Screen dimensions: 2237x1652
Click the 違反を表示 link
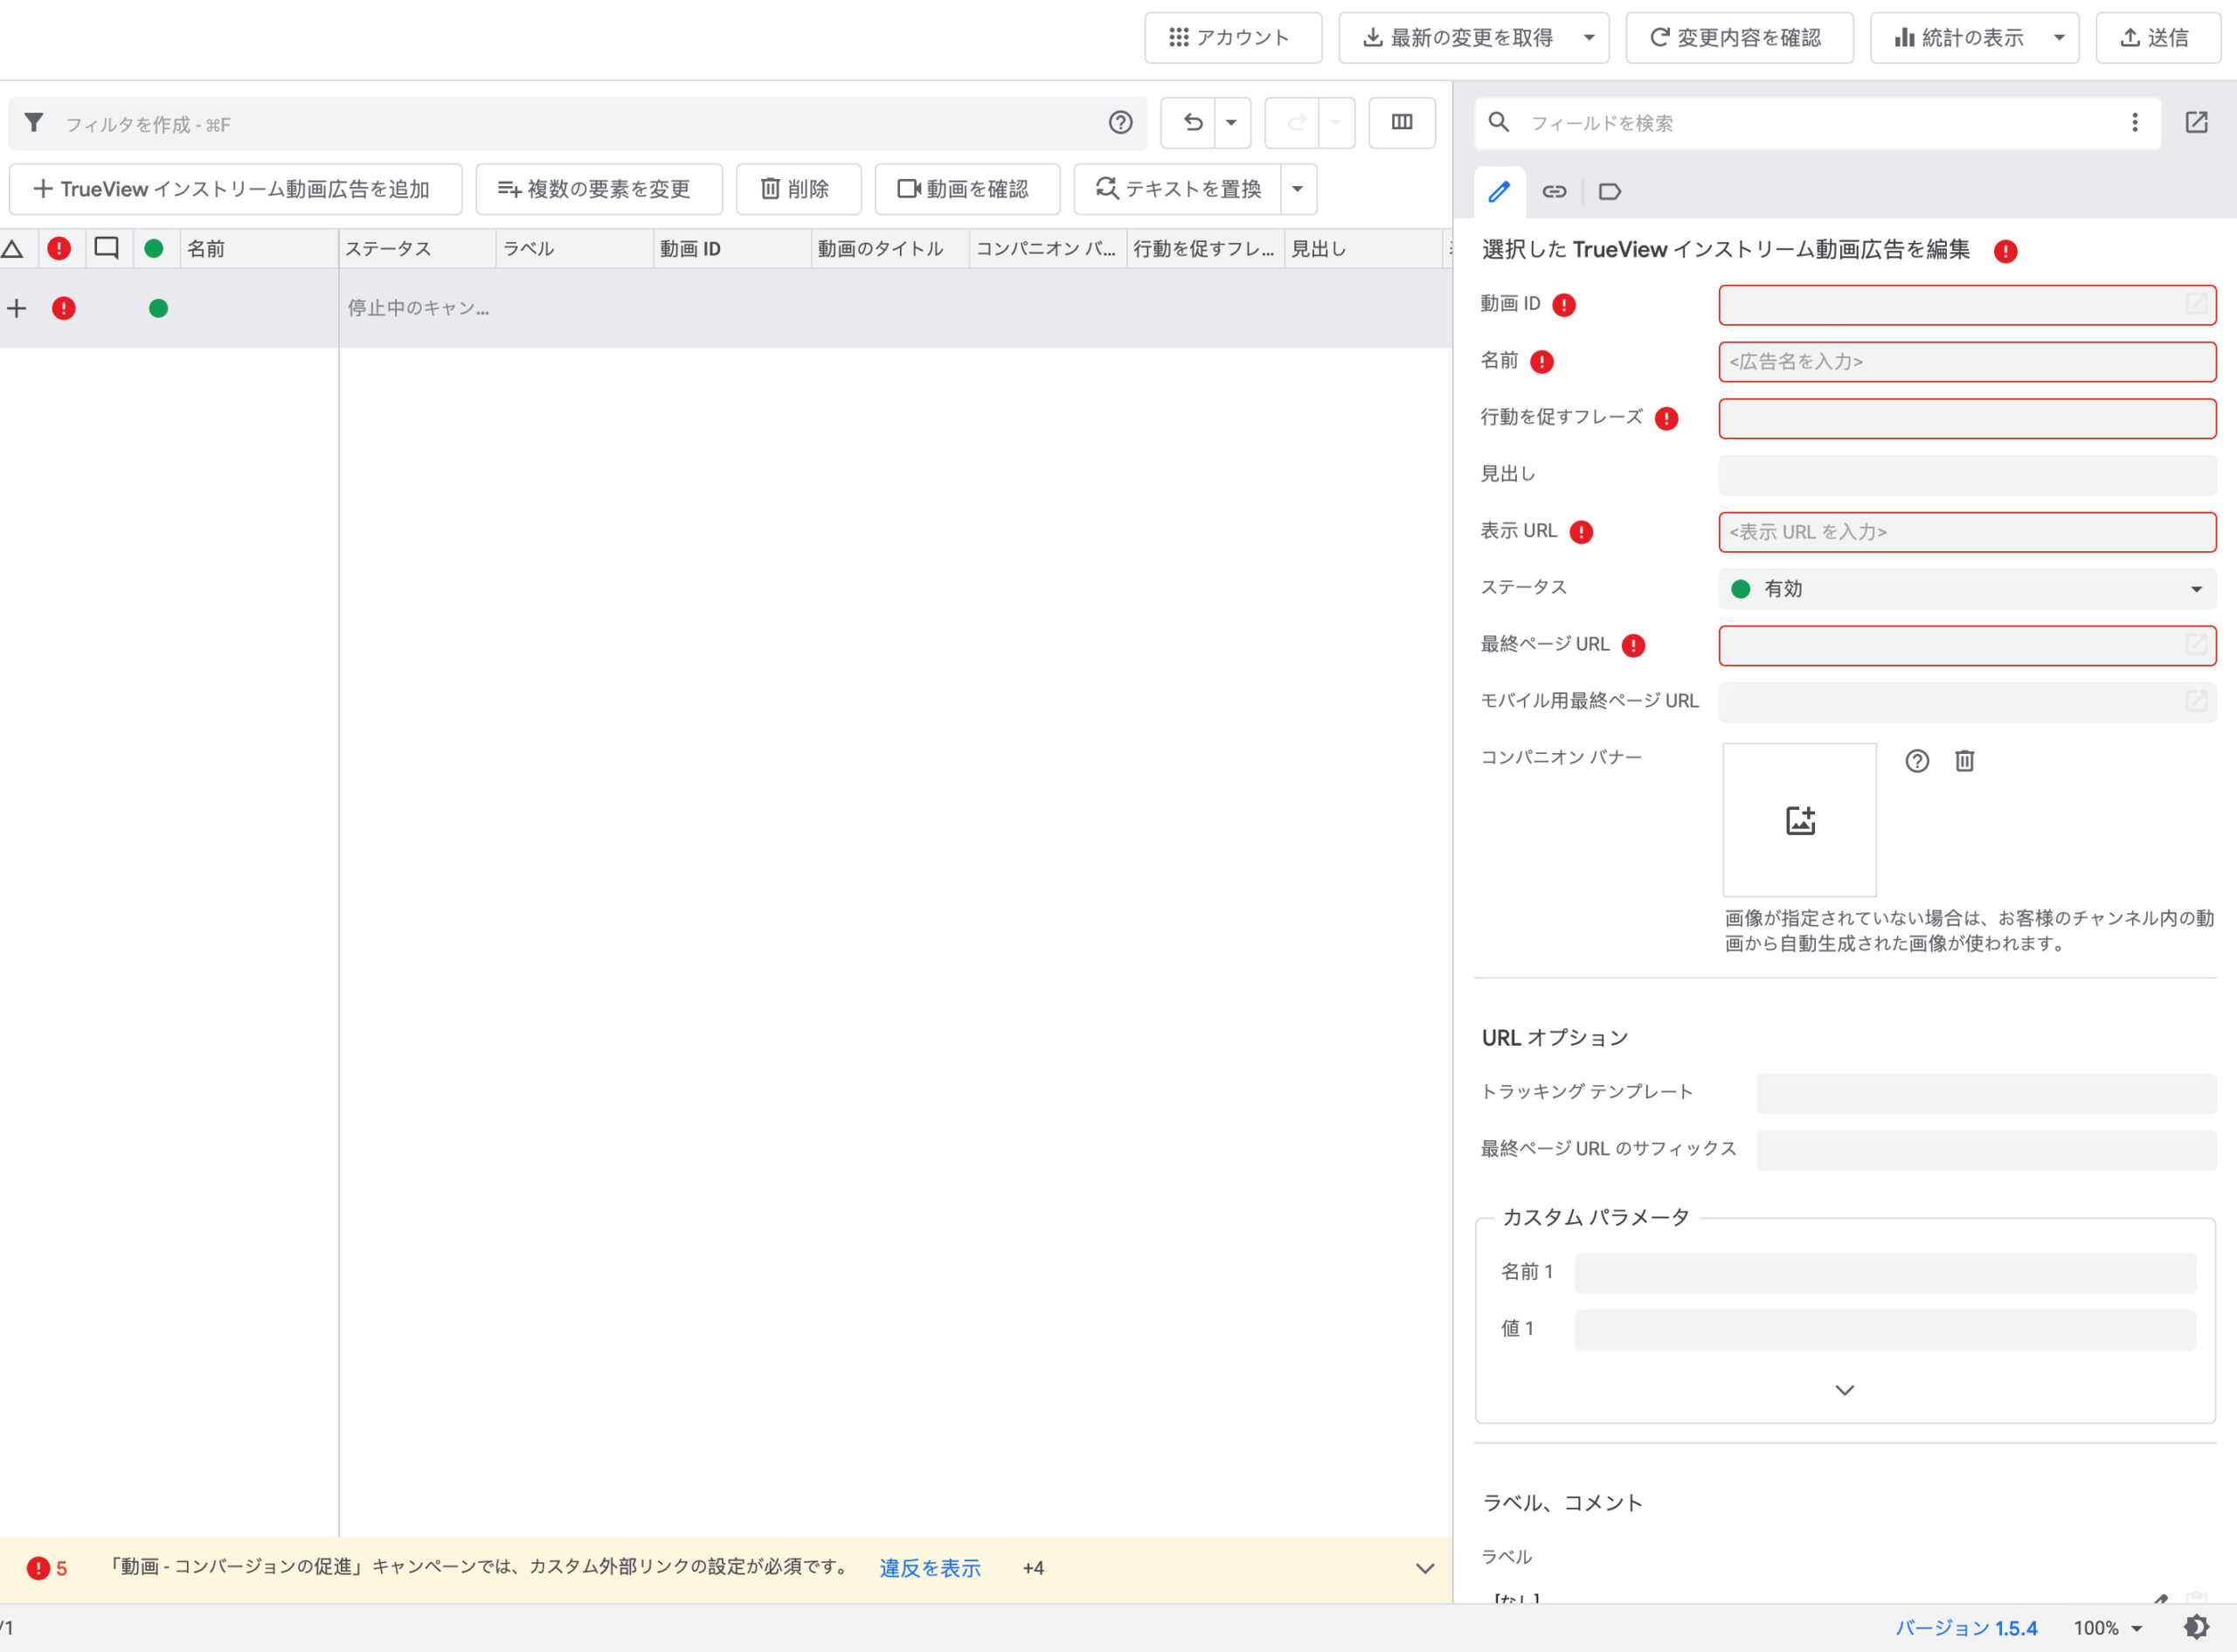click(929, 1568)
